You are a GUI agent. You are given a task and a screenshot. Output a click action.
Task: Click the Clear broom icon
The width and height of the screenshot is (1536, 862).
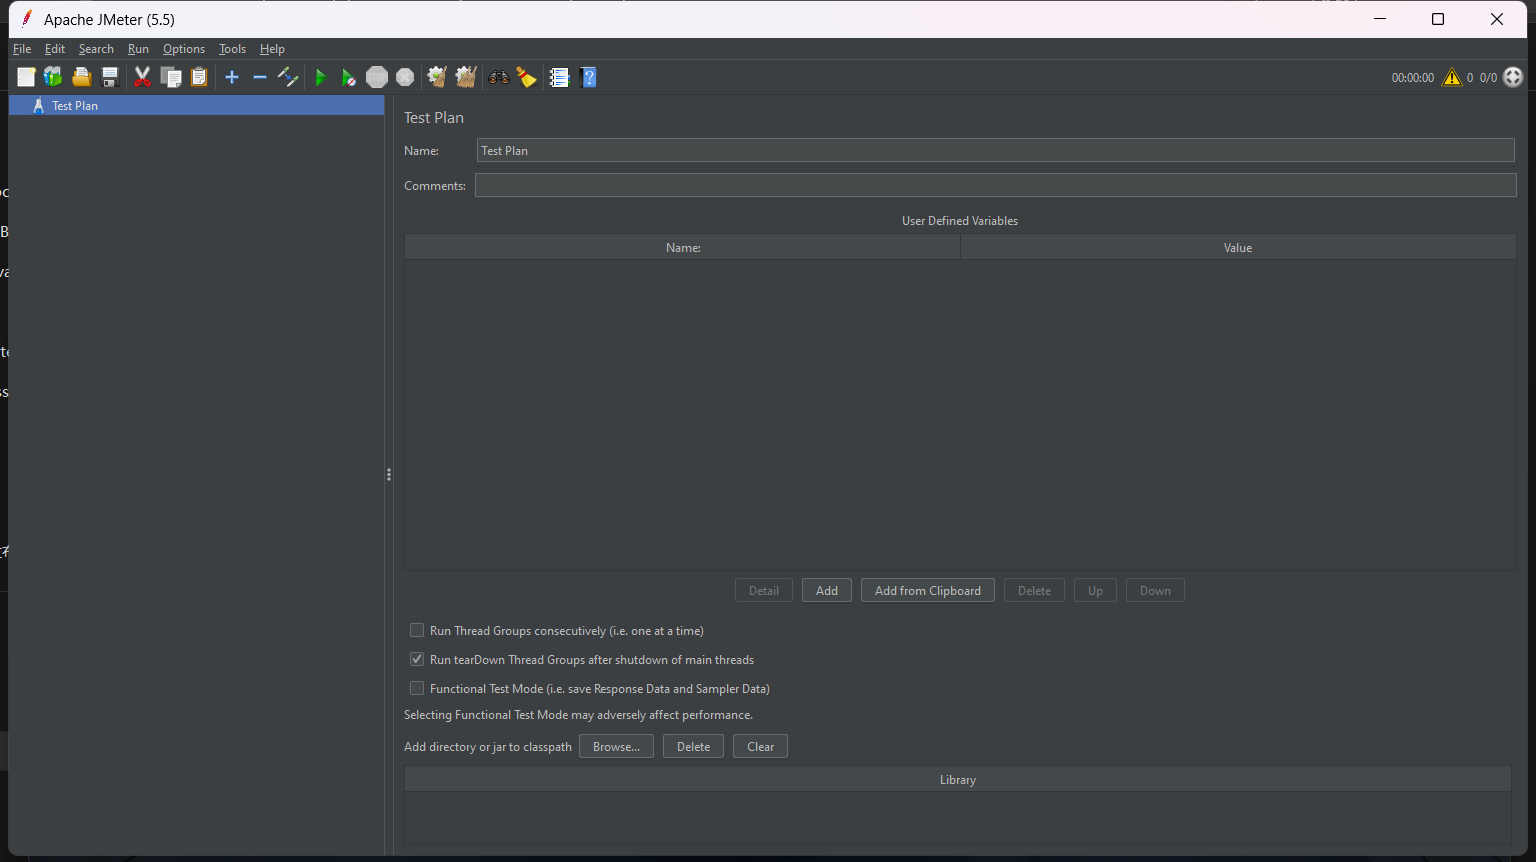pyautogui.click(x=437, y=77)
